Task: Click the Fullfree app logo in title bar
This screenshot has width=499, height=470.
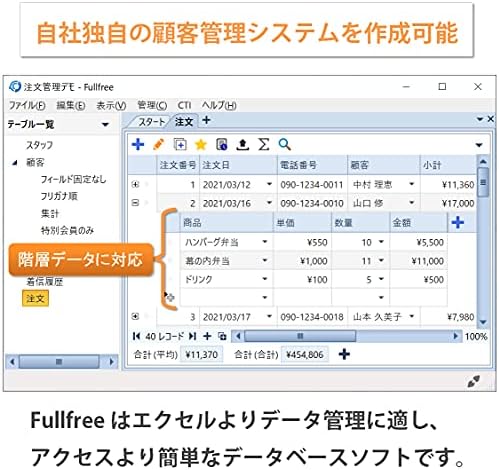Action: pos(15,87)
